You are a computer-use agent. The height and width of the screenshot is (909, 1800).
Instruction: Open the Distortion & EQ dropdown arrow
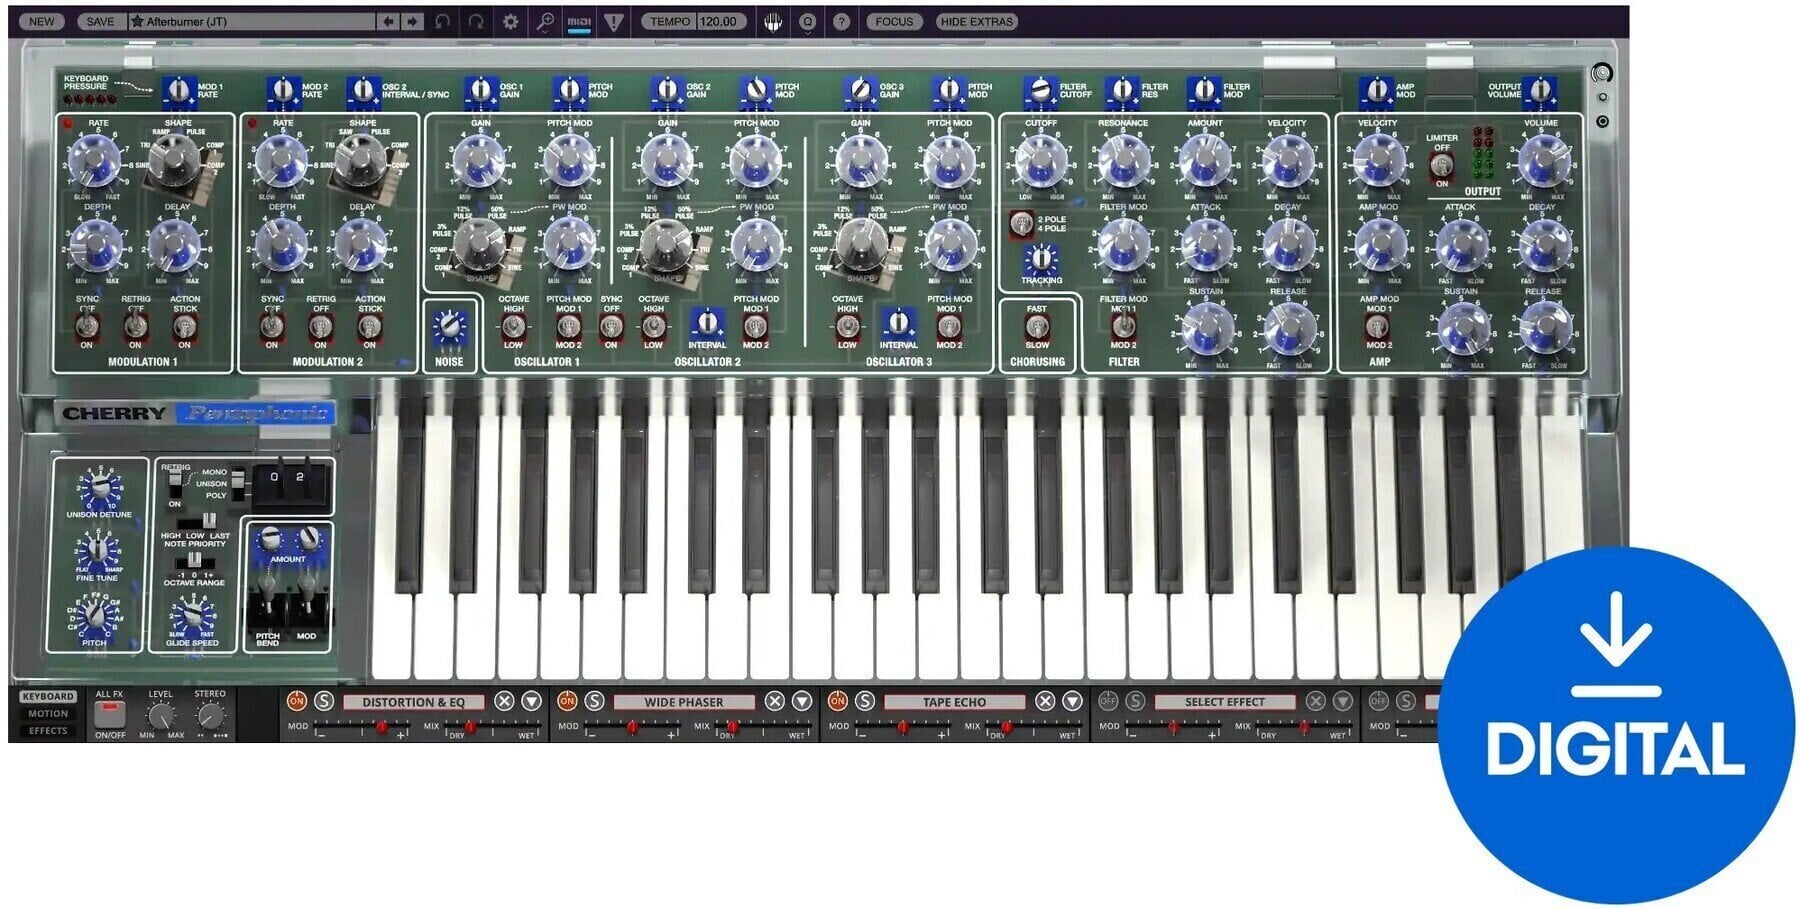[x=531, y=701]
